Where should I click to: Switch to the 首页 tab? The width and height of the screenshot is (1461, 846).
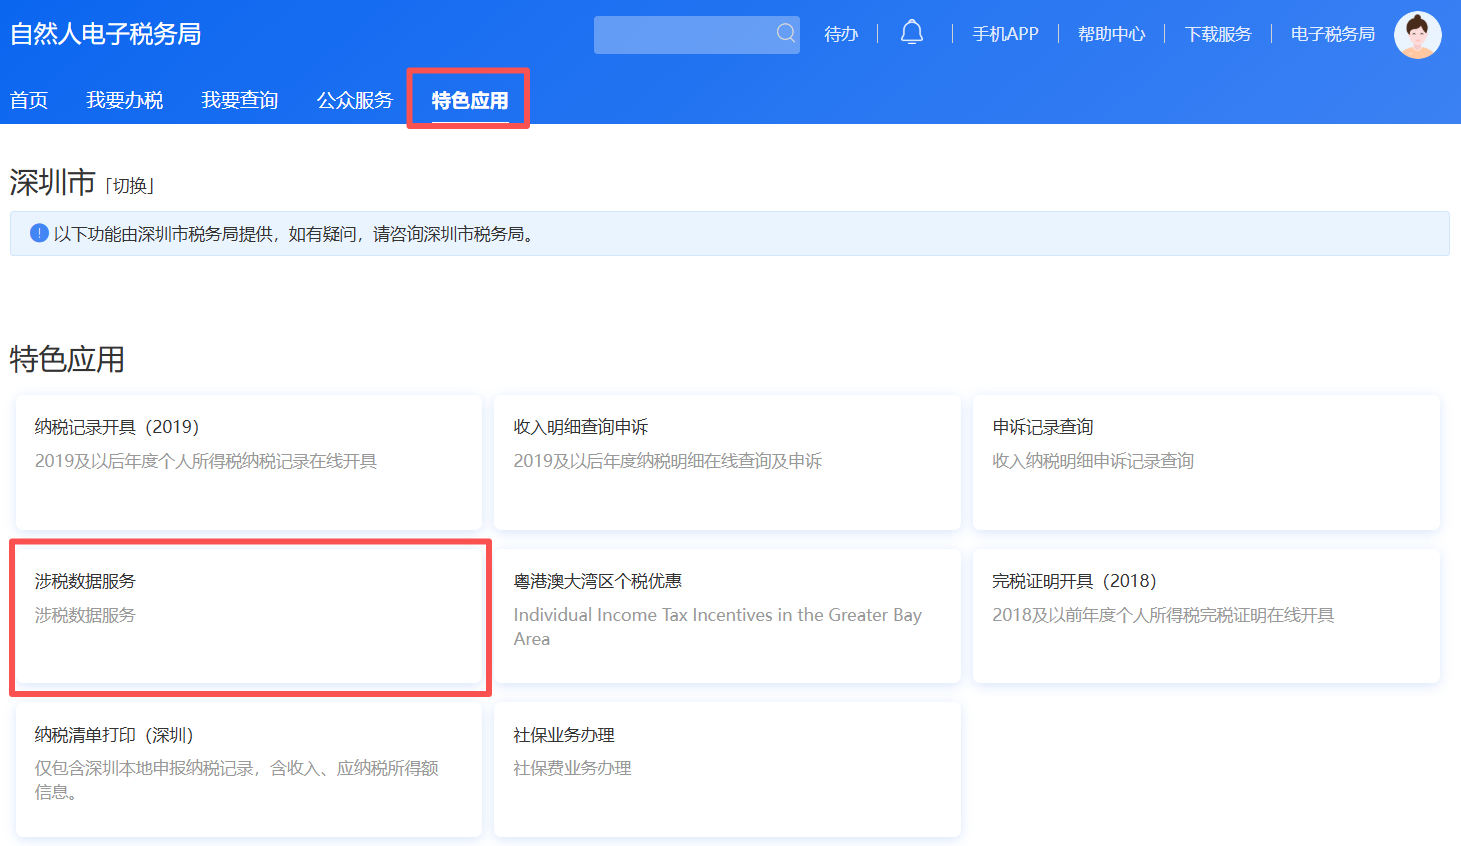(x=29, y=100)
